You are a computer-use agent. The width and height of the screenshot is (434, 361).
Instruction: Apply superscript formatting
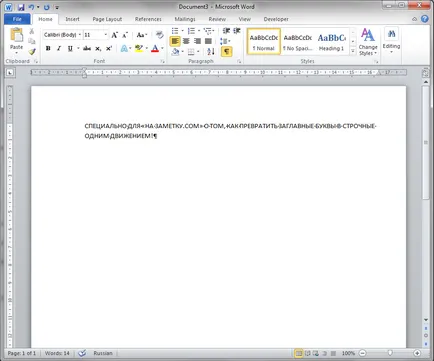(109, 49)
